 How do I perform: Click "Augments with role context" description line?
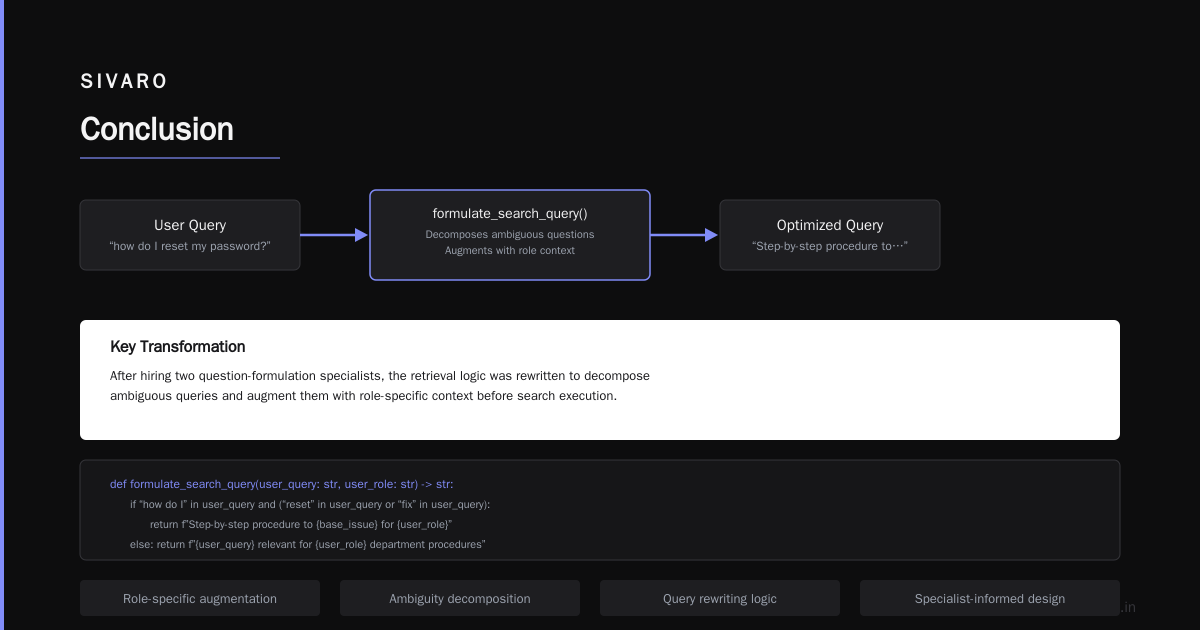pyautogui.click(x=510, y=251)
